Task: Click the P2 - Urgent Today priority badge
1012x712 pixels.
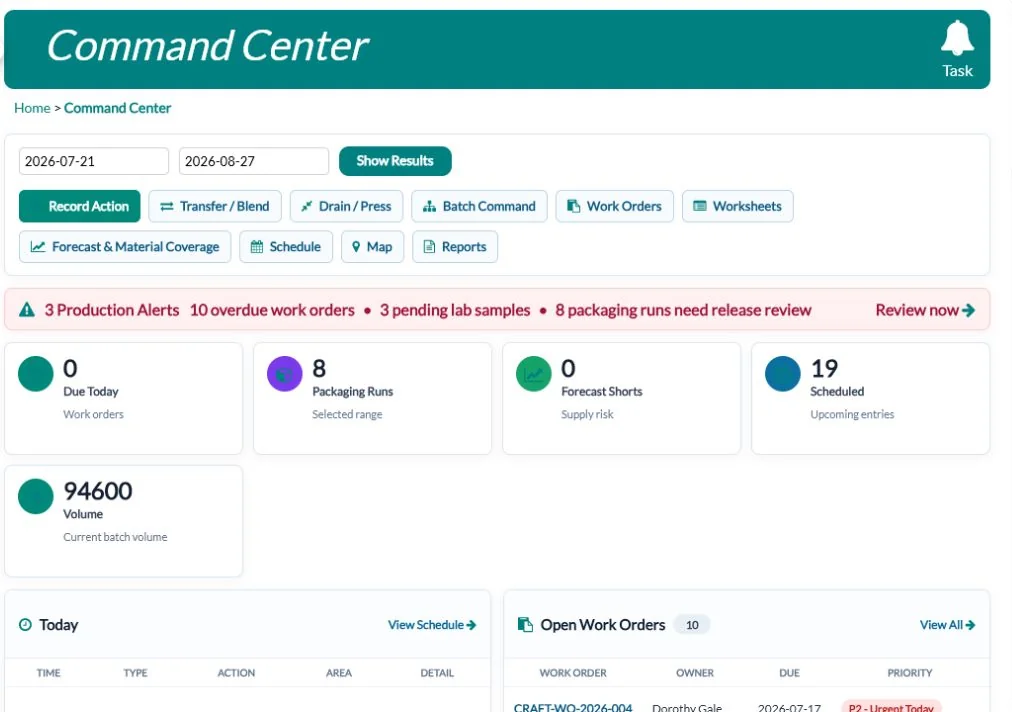Action: pyautogui.click(x=891, y=707)
